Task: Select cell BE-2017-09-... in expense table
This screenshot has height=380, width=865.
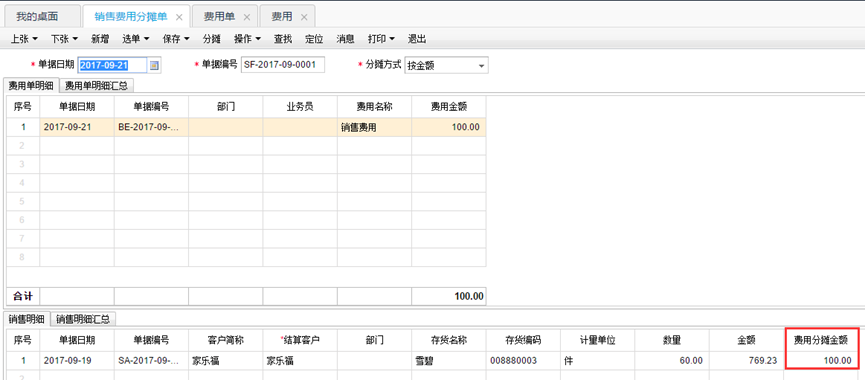Action: pyautogui.click(x=151, y=127)
